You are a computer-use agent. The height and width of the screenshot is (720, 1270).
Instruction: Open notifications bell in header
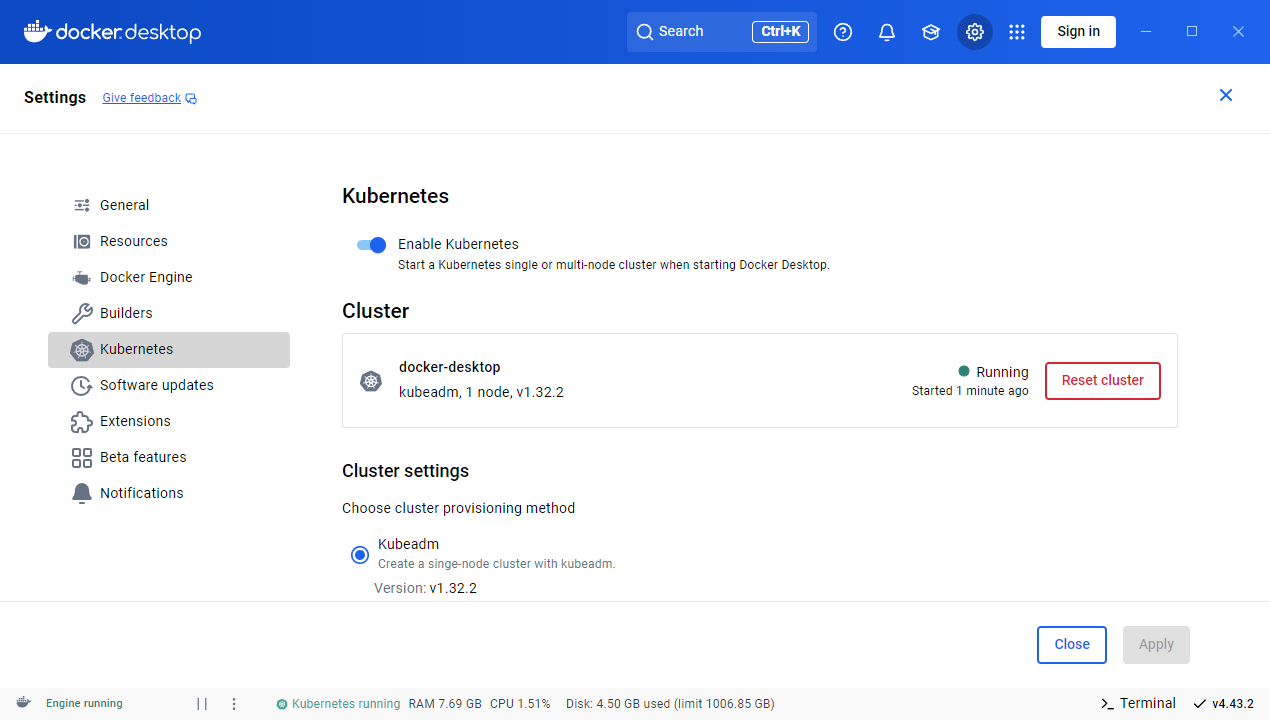(887, 32)
